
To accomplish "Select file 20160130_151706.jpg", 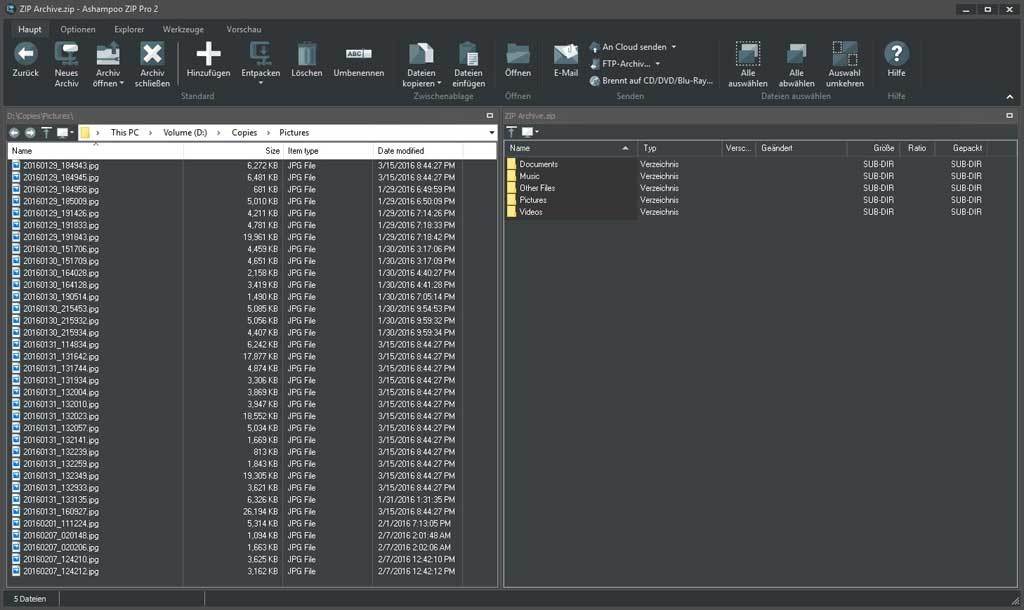I will (61, 249).
